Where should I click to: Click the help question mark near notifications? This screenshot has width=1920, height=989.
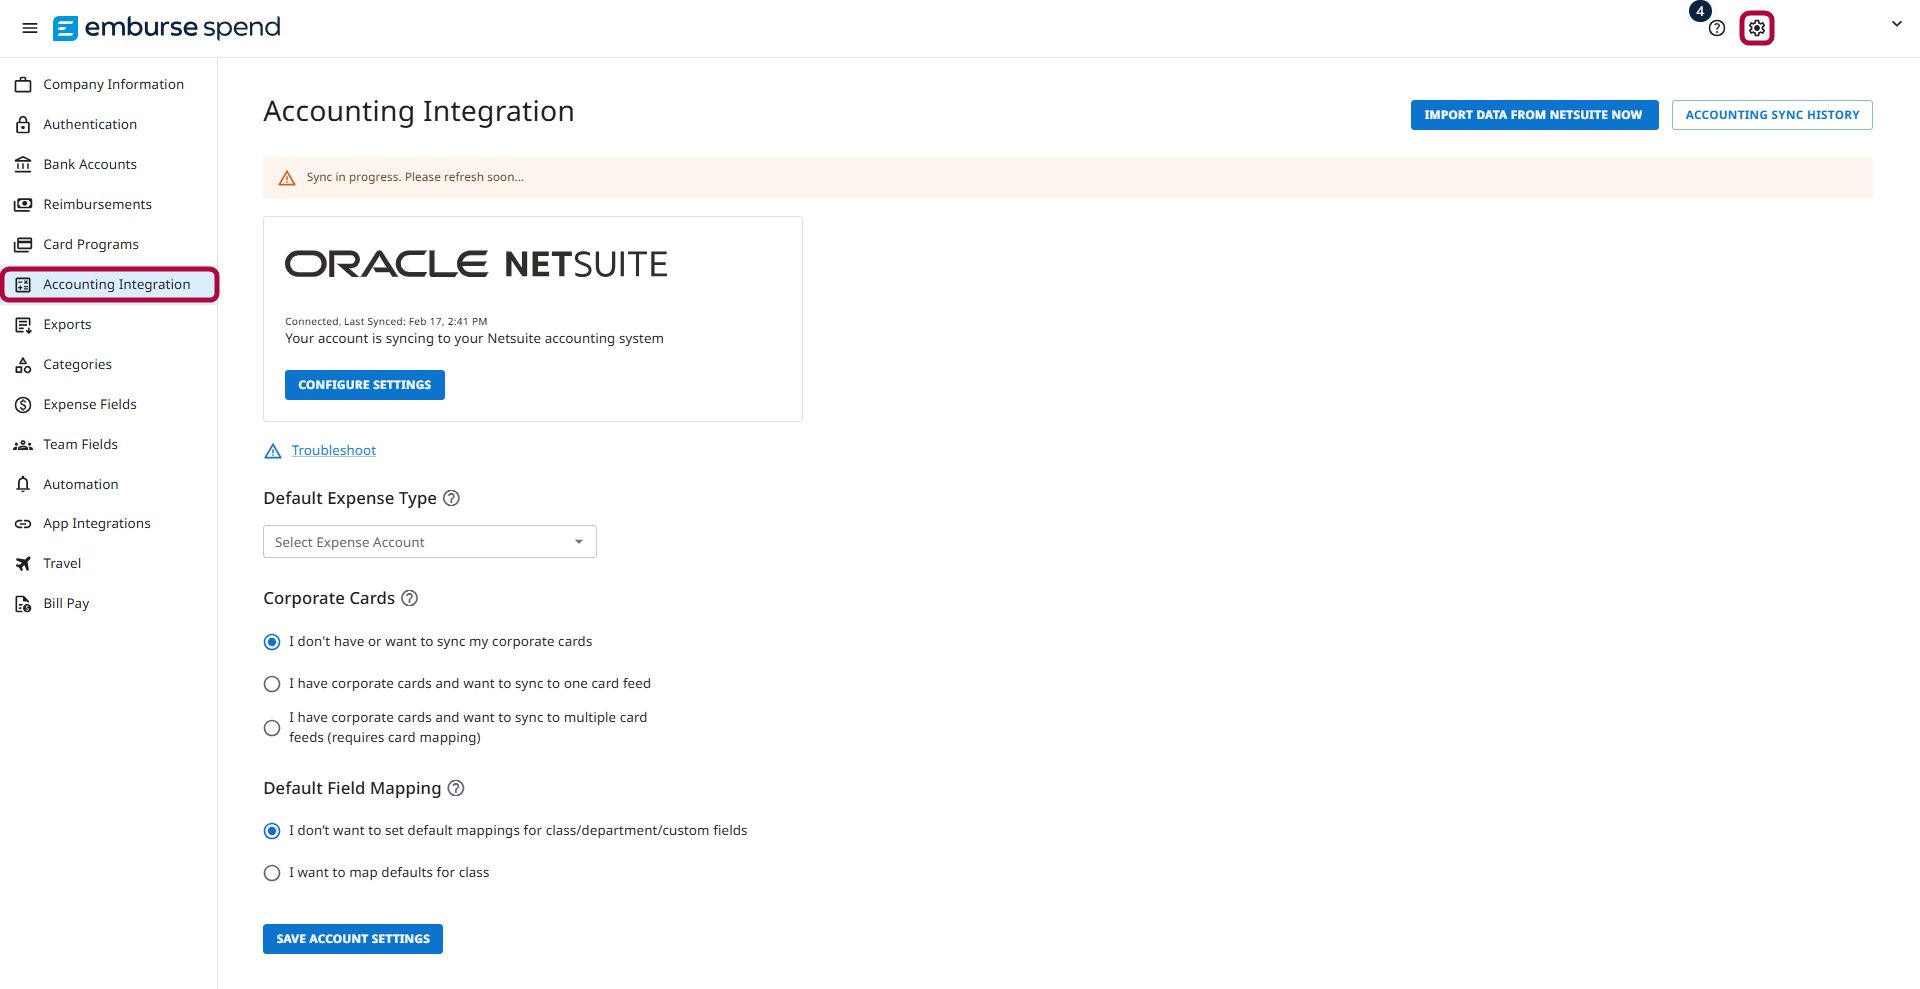pyautogui.click(x=1716, y=29)
